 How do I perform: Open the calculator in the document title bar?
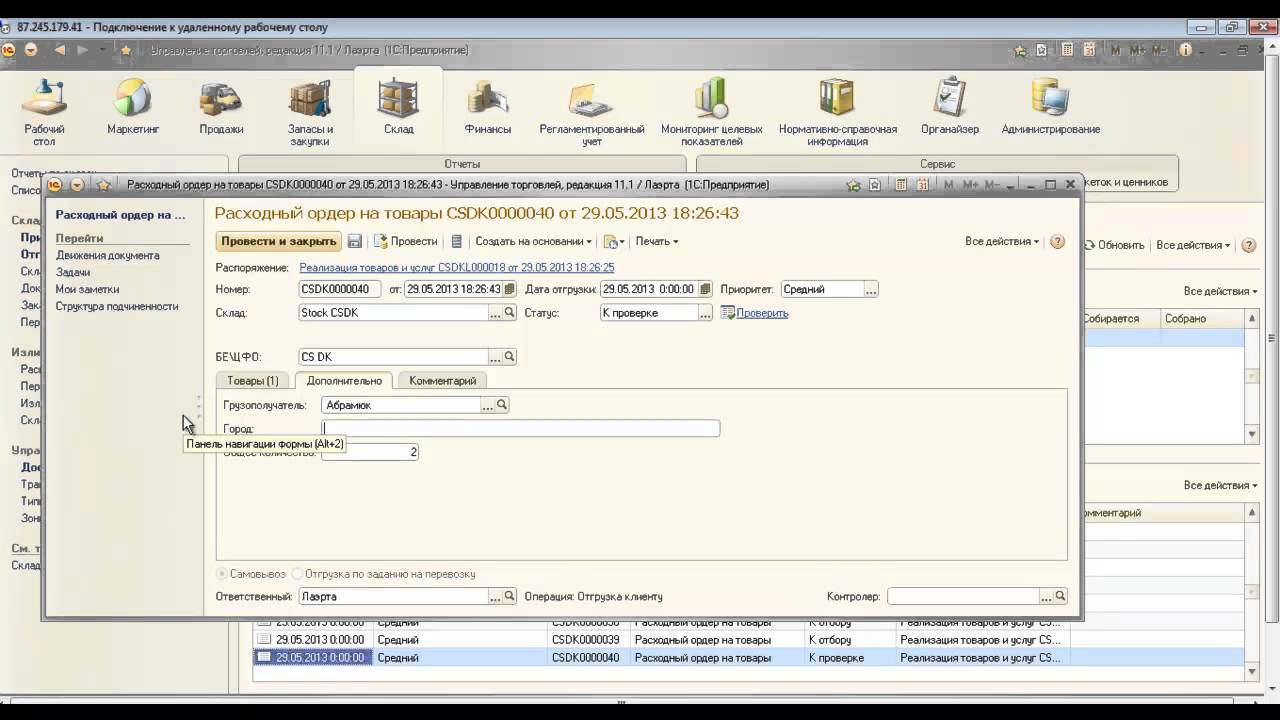coord(900,185)
